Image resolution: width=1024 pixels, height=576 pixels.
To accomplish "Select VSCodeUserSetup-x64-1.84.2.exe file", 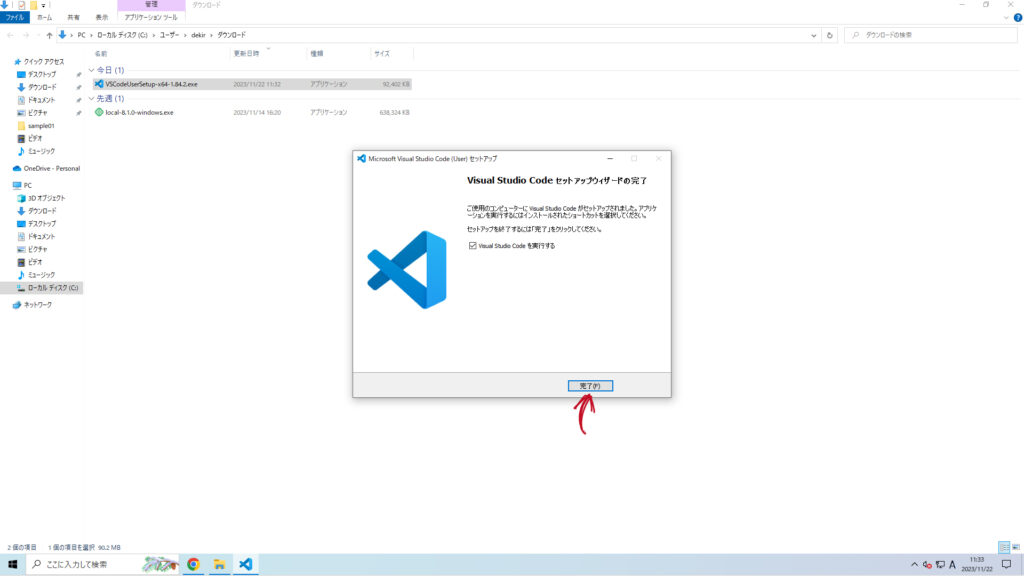I will click(x=252, y=84).
